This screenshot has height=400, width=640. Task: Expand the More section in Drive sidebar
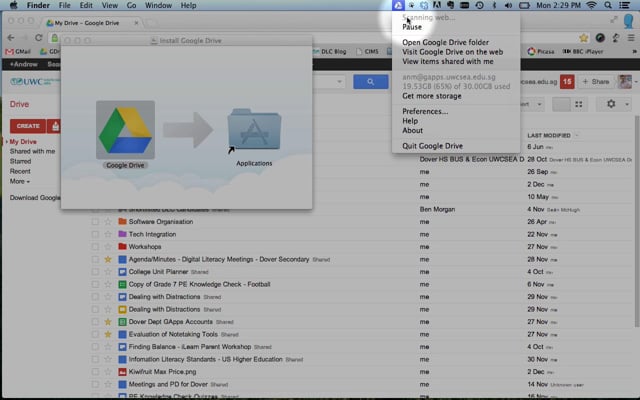coord(20,181)
